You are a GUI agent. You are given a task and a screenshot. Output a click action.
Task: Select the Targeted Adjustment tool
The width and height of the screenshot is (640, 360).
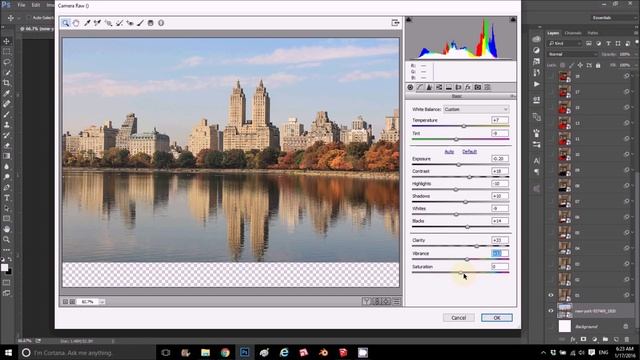[x=109, y=23]
